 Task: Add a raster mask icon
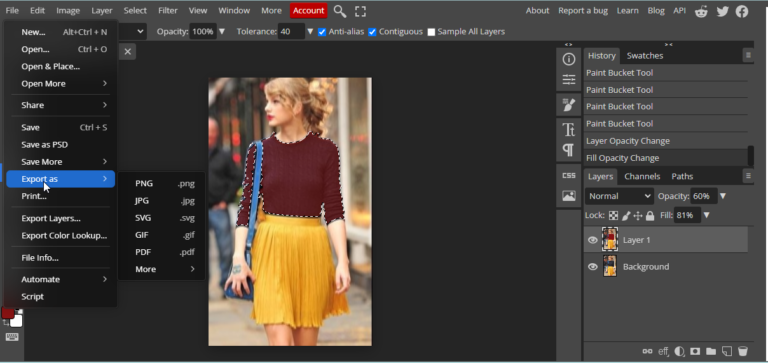(x=695, y=351)
